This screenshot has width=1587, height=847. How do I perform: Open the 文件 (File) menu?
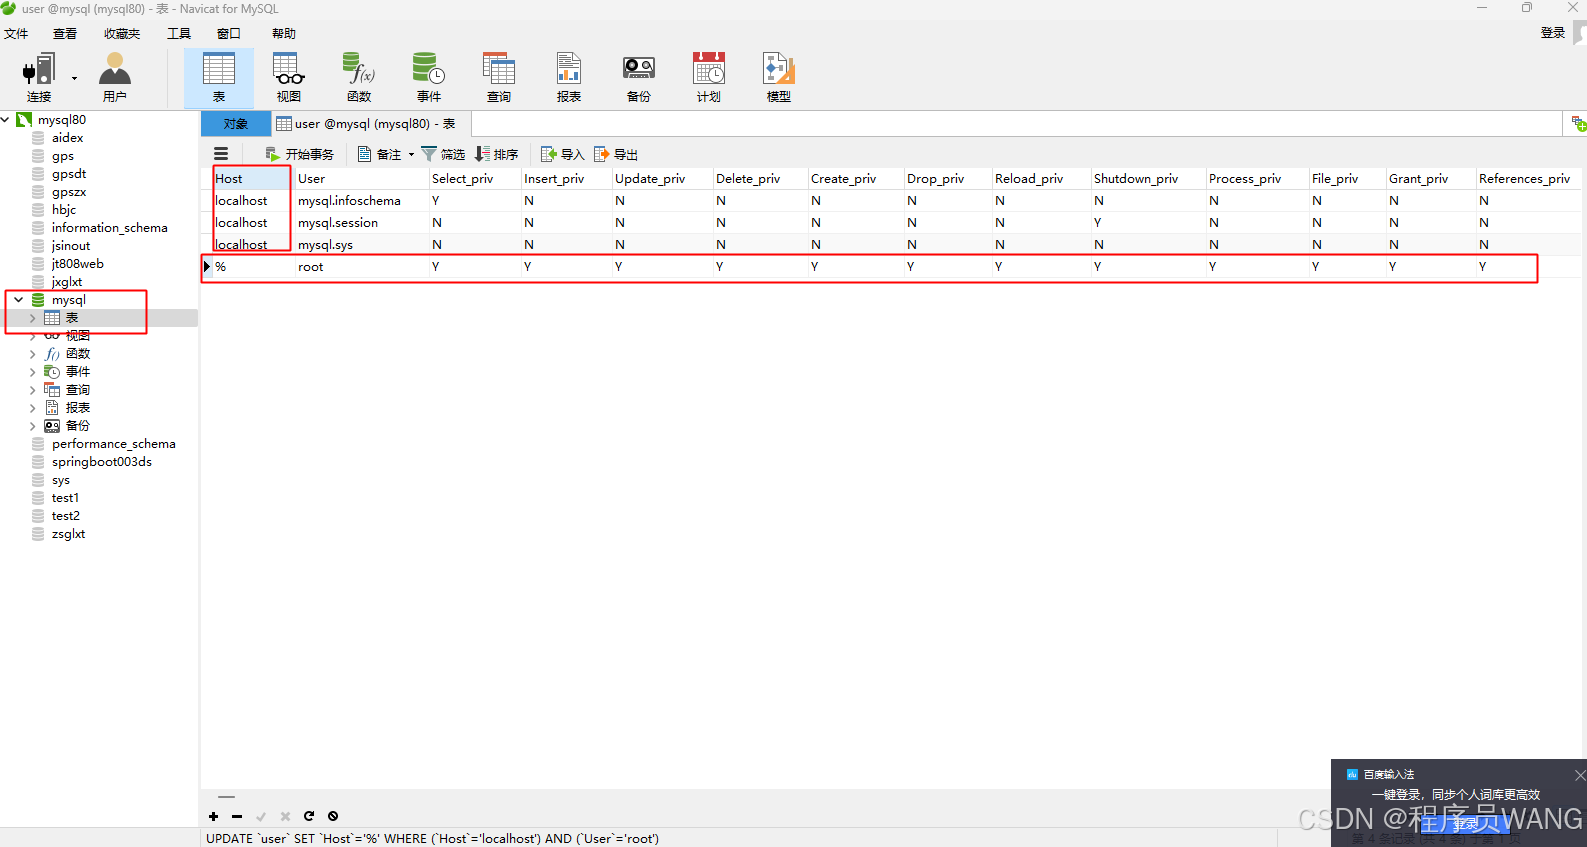(x=16, y=33)
